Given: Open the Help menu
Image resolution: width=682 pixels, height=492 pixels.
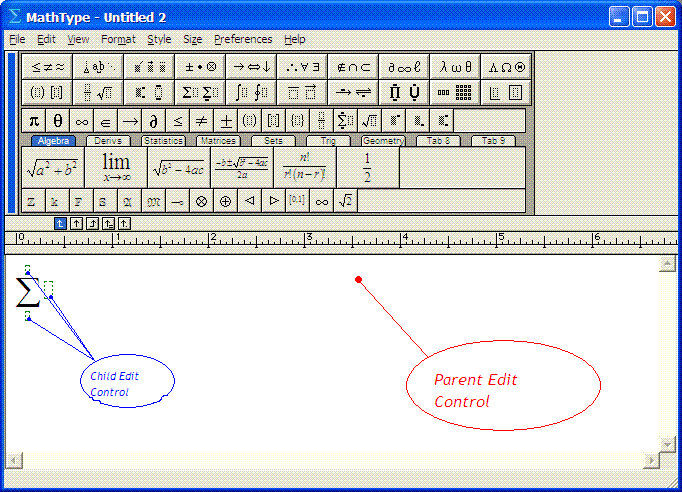Looking at the screenshot, I should [x=295, y=39].
